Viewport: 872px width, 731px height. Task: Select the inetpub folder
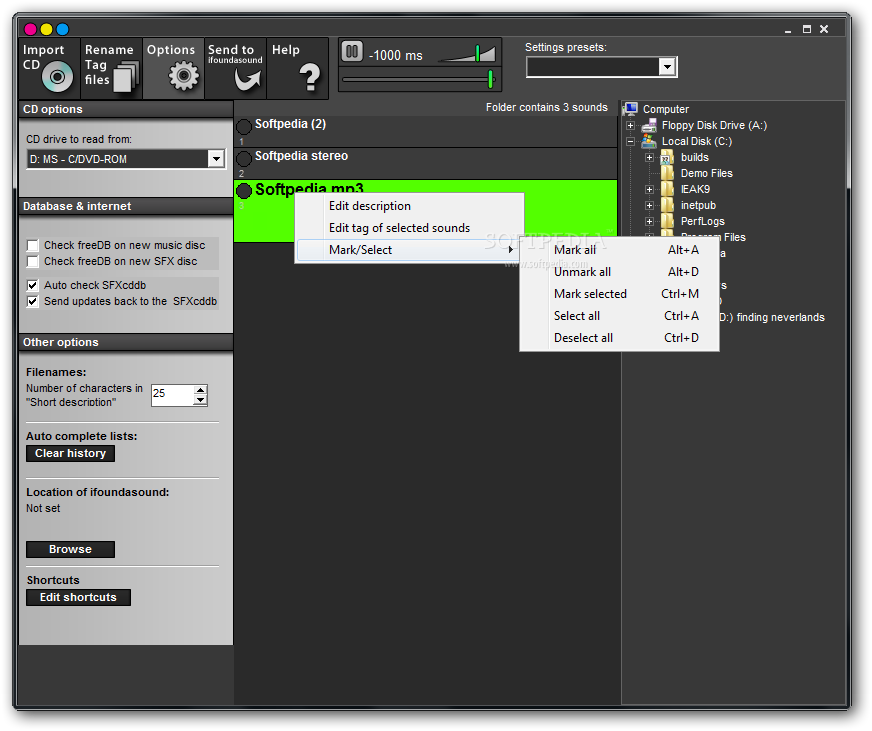698,205
